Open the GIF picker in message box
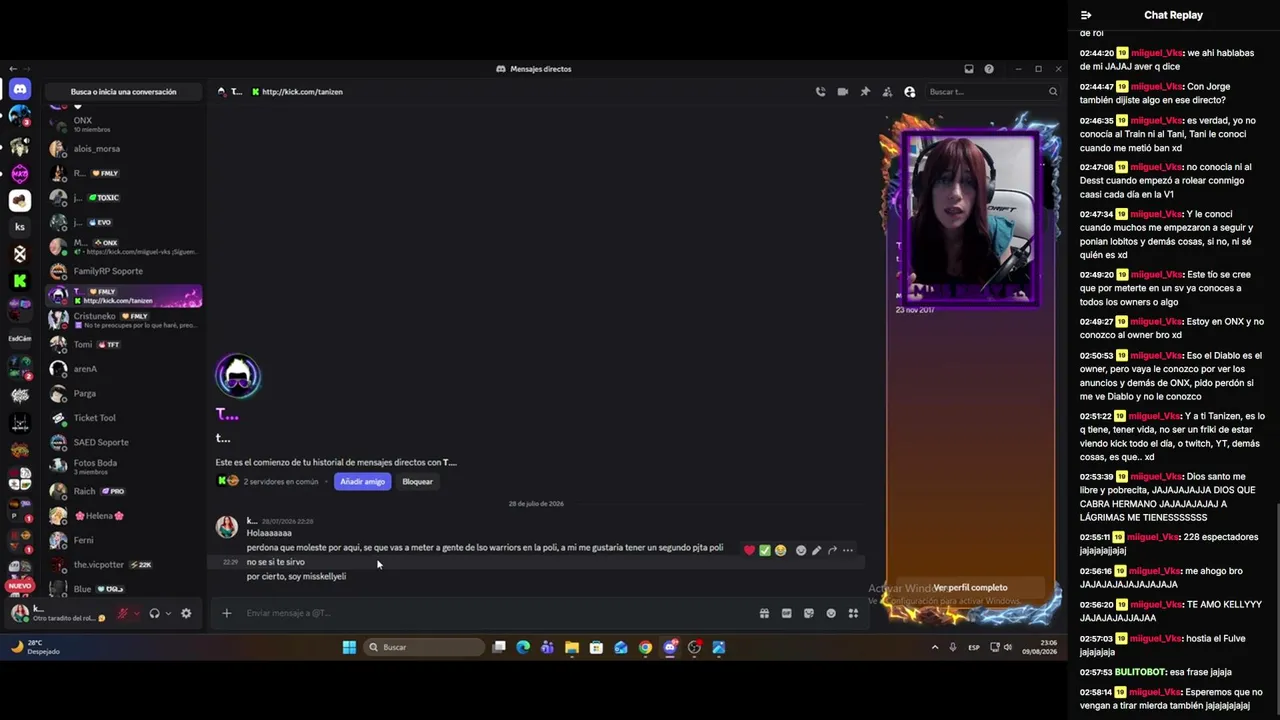The image size is (1280, 720). pos(786,613)
